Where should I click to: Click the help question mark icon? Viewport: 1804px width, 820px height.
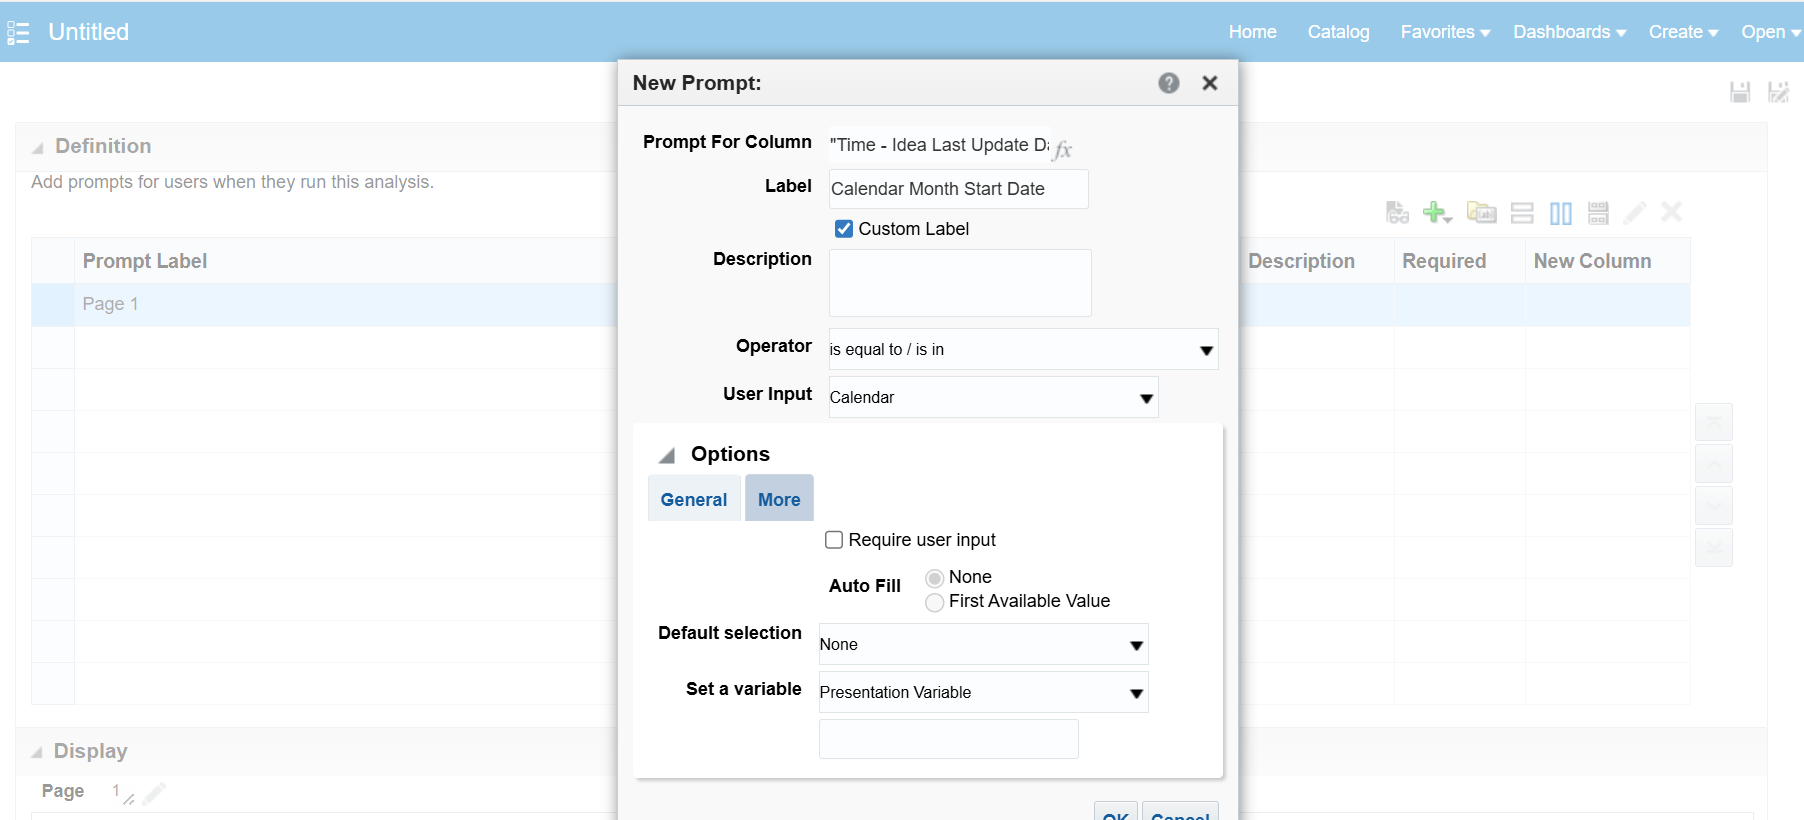click(1168, 83)
